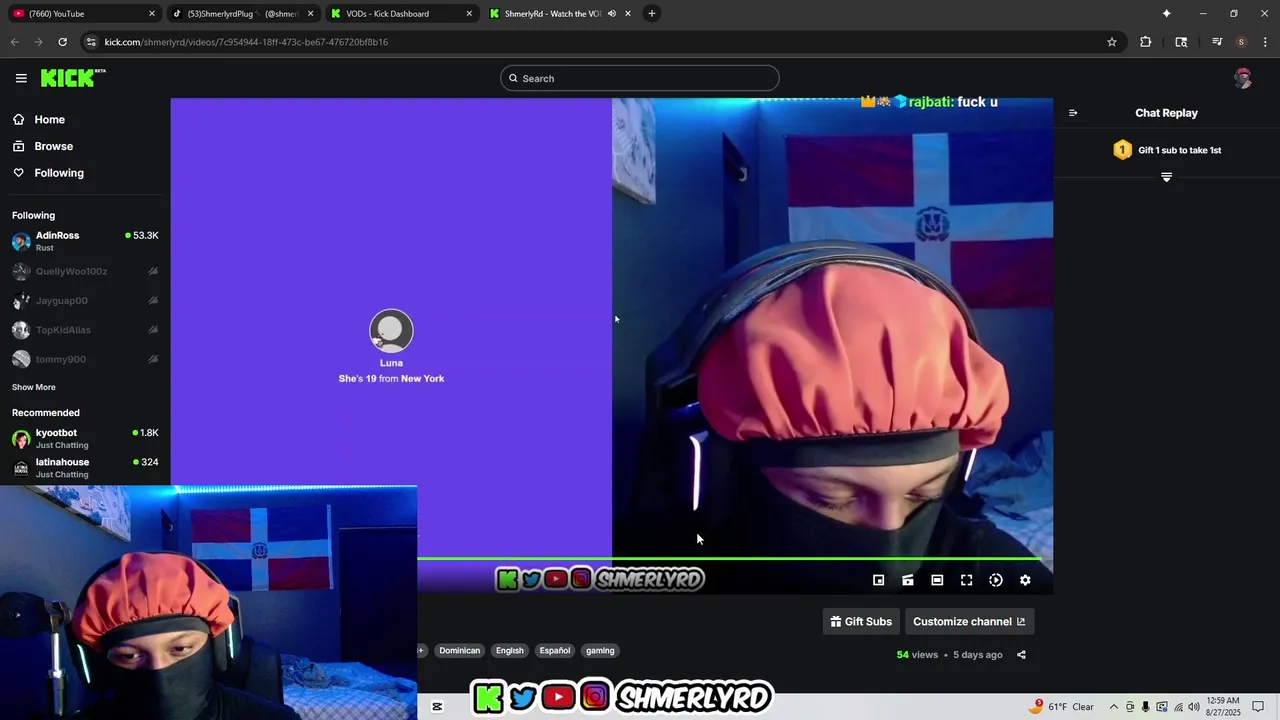The width and height of the screenshot is (1280, 720).
Task: Open AdinRoss channel in Following
Action: pyautogui.click(x=85, y=241)
